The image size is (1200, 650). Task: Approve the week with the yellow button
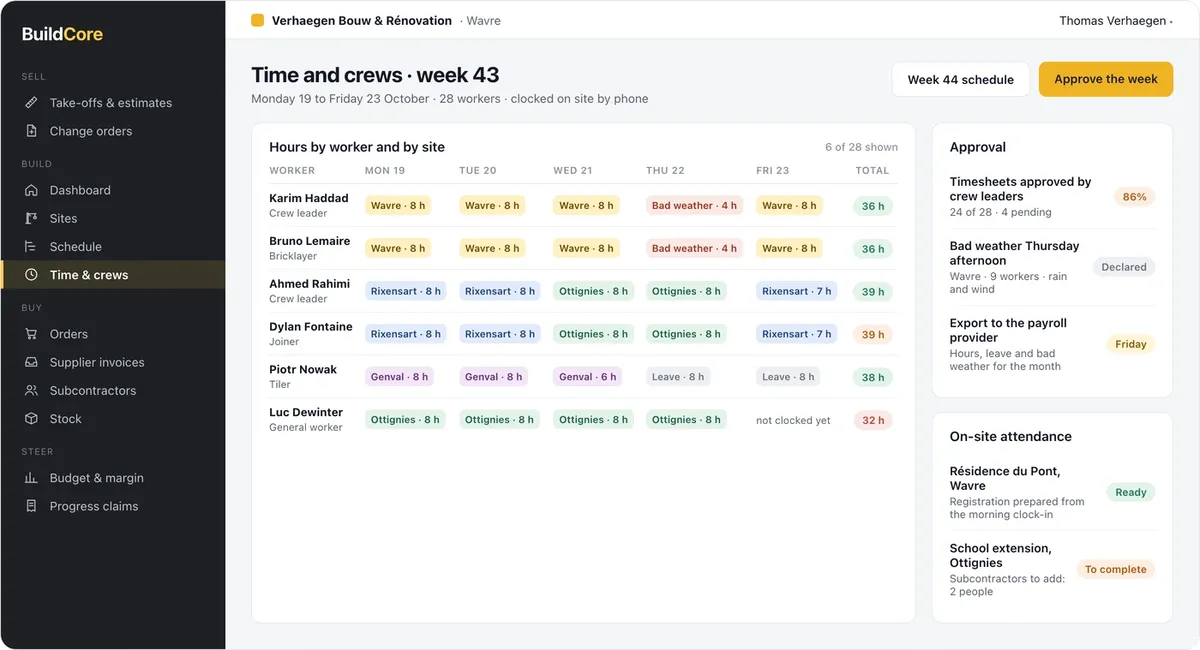1106,80
